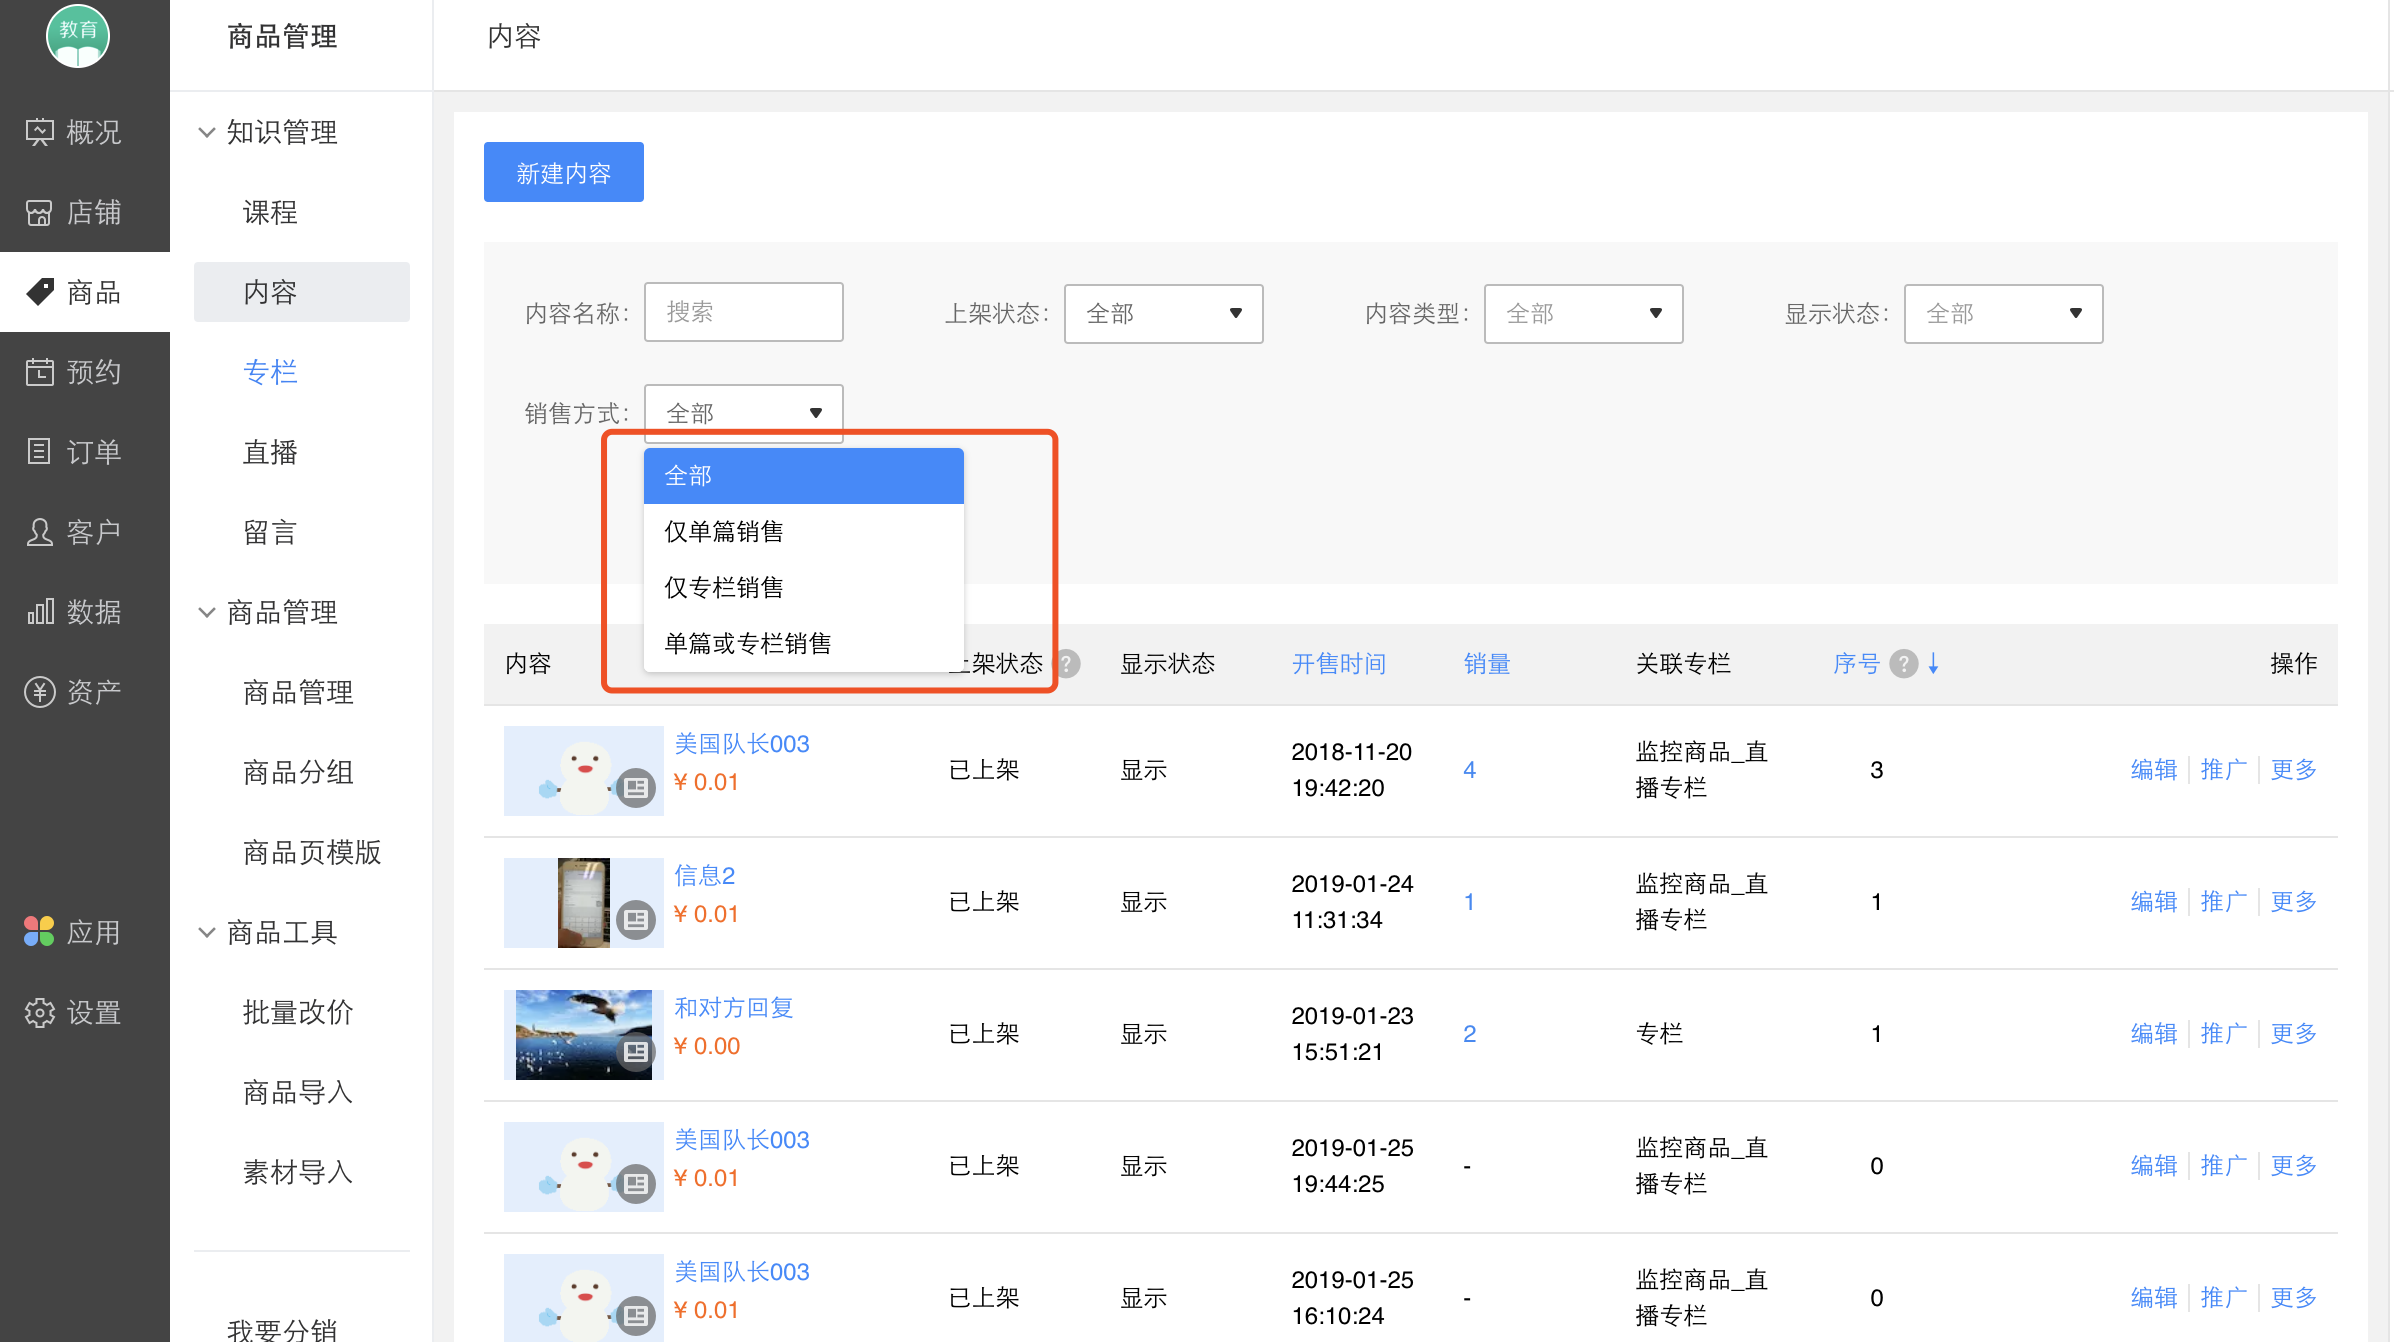Click article badge on 和对方回复 thumbnail
The height and width of the screenshot is (1342, 2394).
coord(636,1051)
